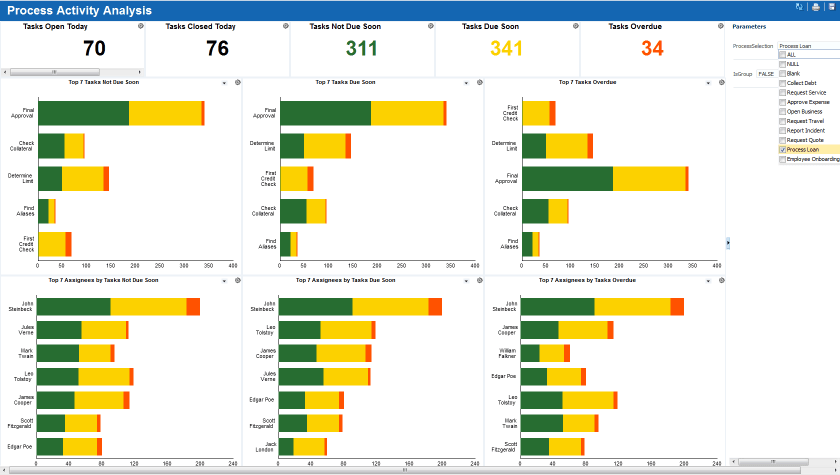
Task: Open the ProcessSelection combo box
Action: coord(808,46)
